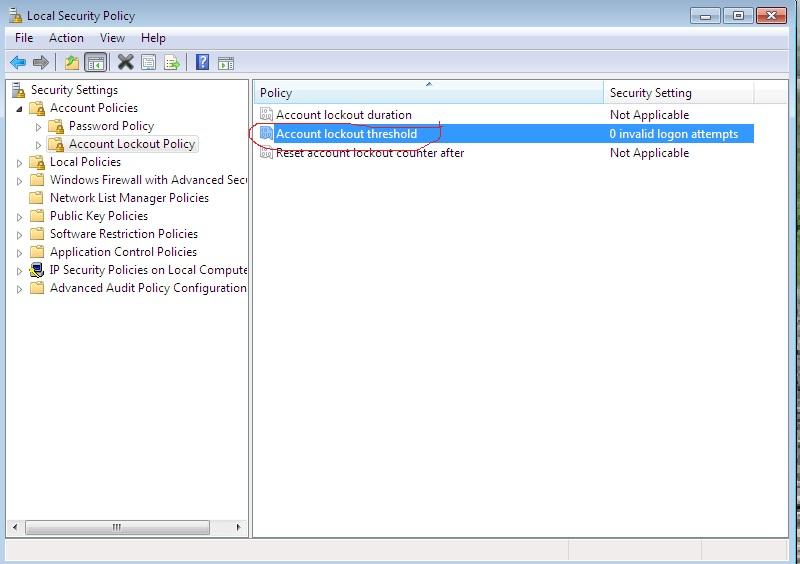Open the Help menu

[x=153, y=38]
